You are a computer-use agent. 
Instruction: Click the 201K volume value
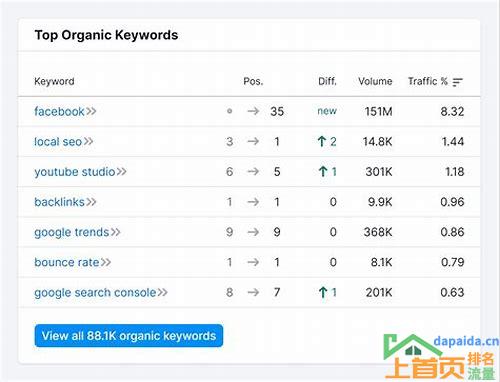point(379,293)
